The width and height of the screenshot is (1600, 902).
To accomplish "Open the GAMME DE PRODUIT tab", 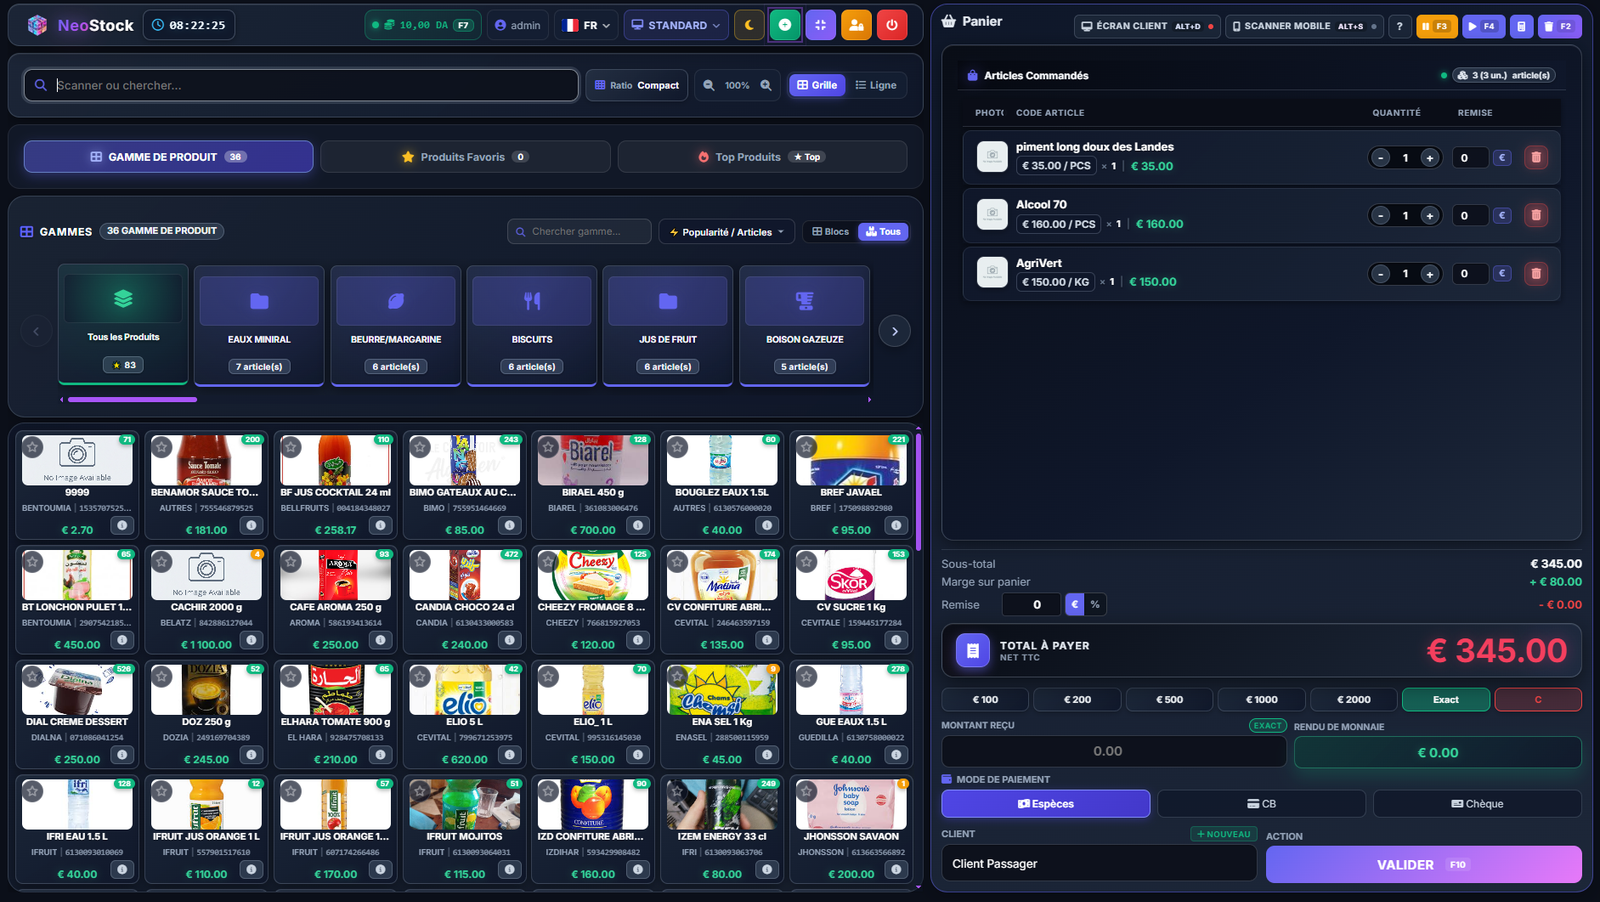I will tap(168, 157).
